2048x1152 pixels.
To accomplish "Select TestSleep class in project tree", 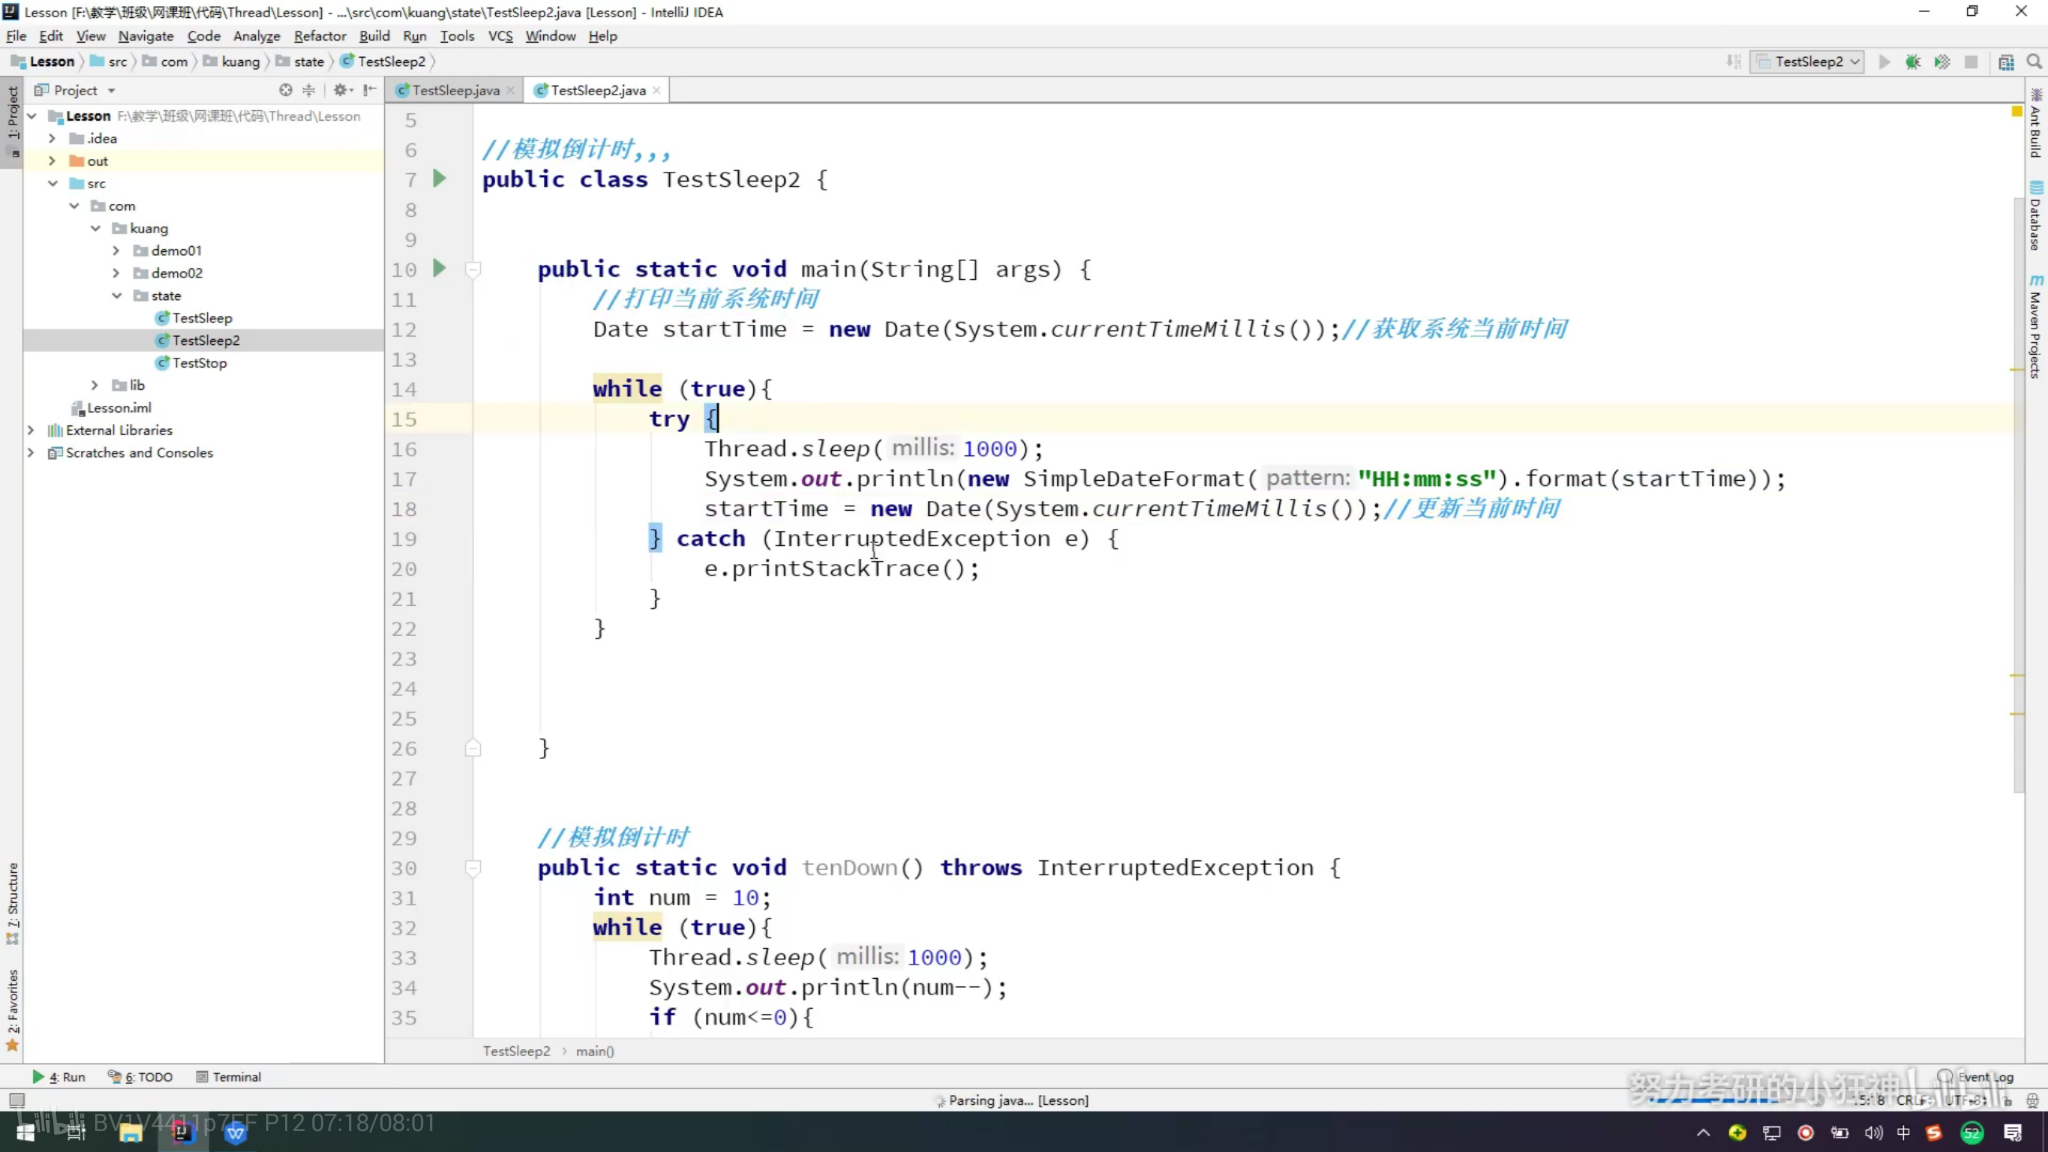I will [x=202, y=318].
